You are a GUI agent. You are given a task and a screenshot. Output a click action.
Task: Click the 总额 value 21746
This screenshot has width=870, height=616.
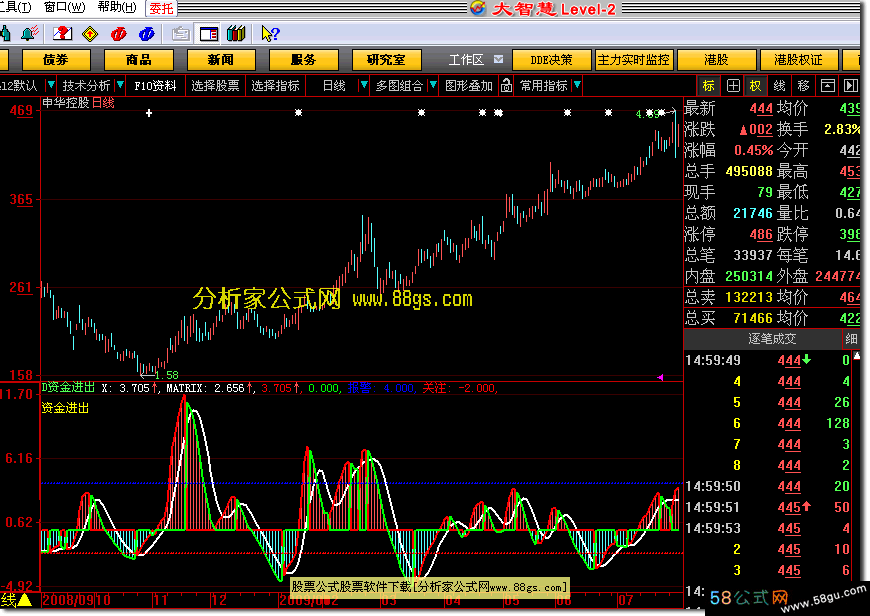coord(753,213)
